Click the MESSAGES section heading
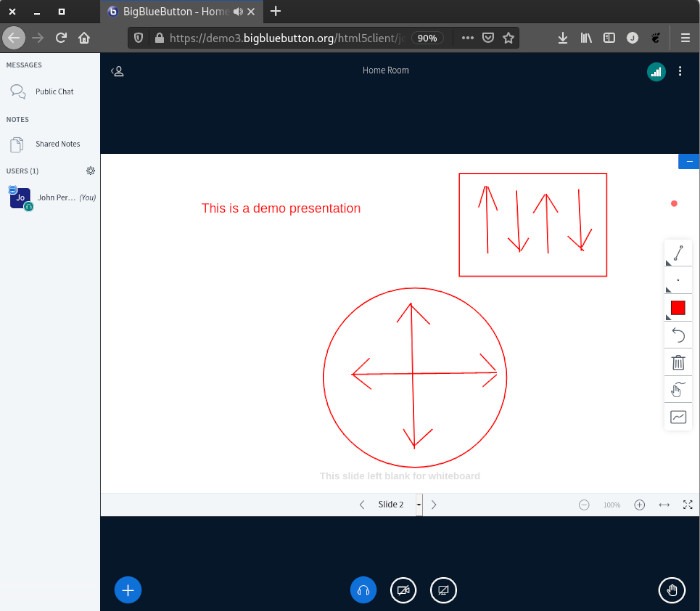Image resolution: width=700 pixels, height=611 pixels. pos(24,65)
